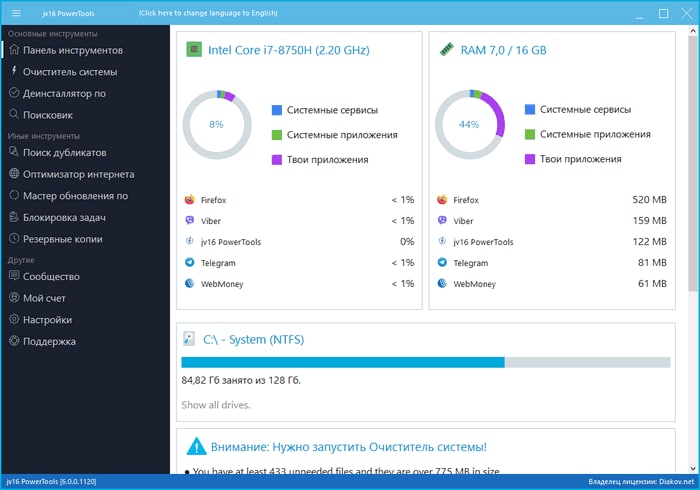700x490 pixels.
Task: Click the lock icon for Блокировка задач
Action: pyautogui.click(x=14, y=217)
